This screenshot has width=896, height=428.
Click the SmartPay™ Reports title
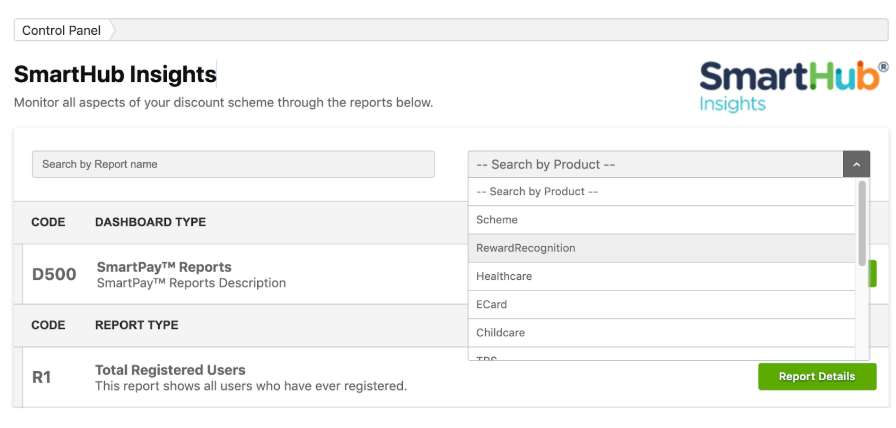pos(164,267)
